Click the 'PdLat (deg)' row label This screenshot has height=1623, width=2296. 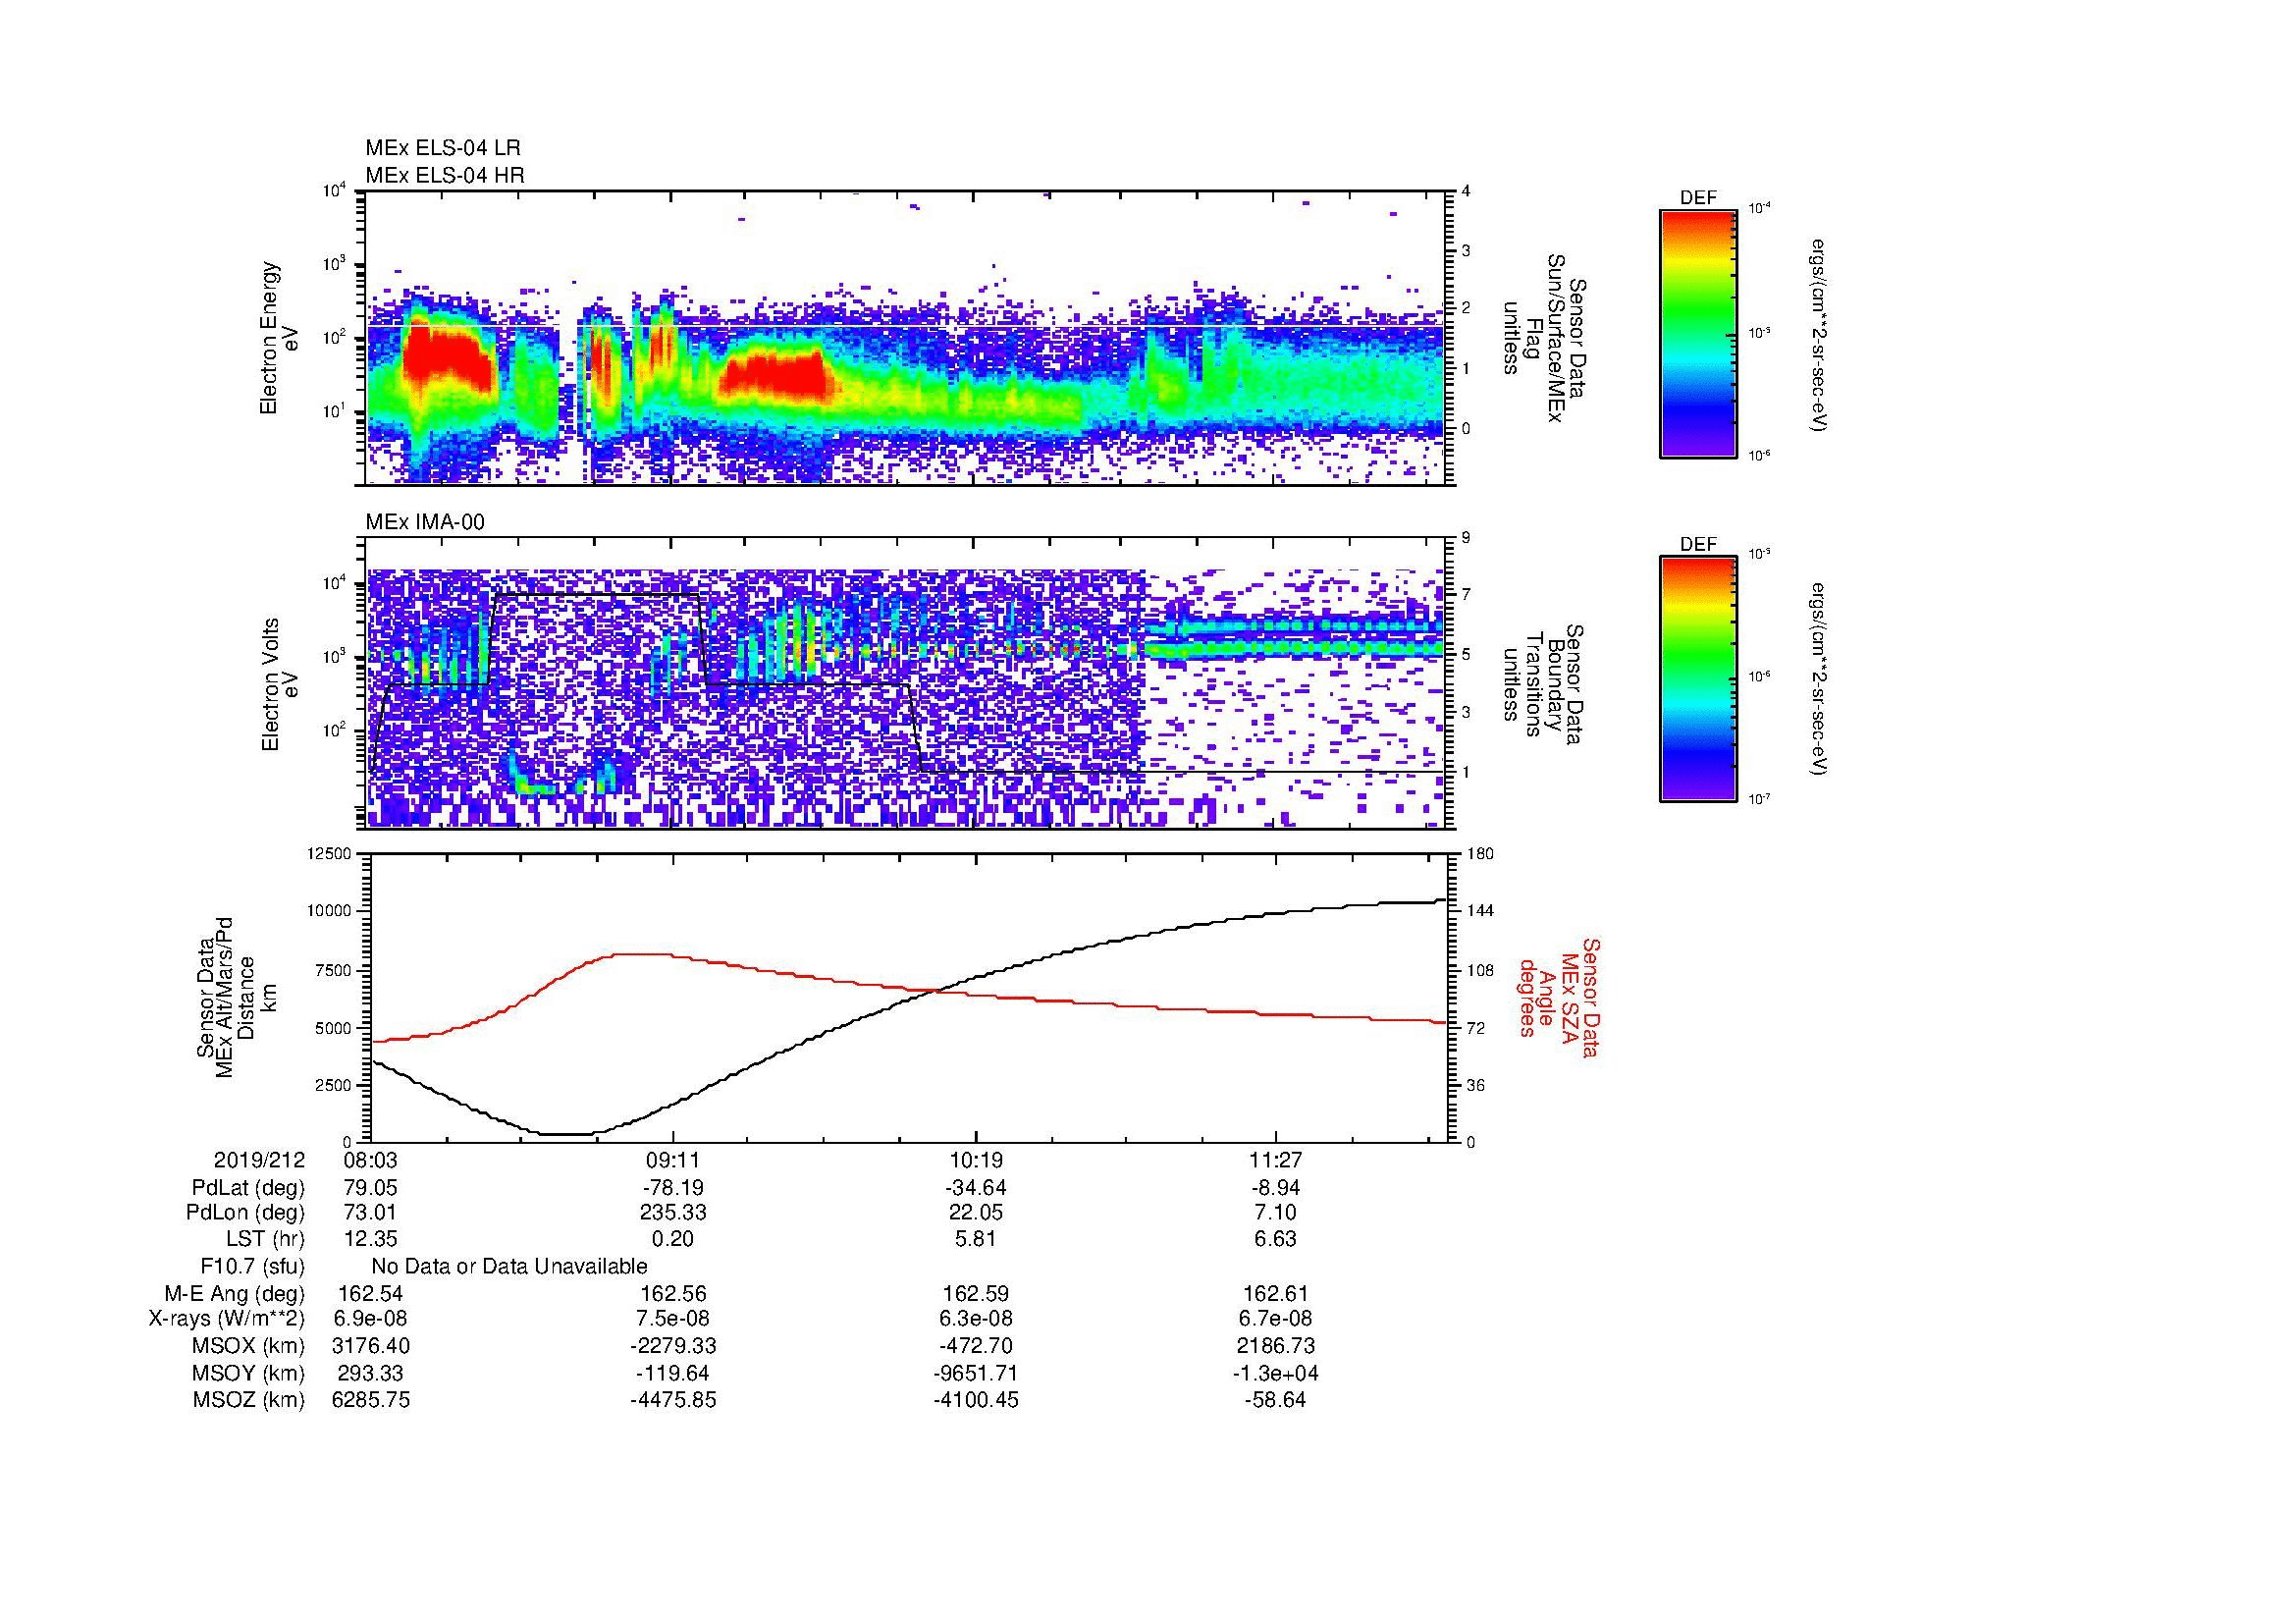[248, 1188]
